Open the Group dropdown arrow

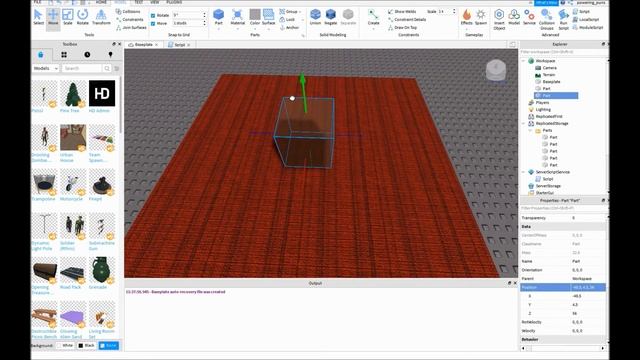pos(300,11)
